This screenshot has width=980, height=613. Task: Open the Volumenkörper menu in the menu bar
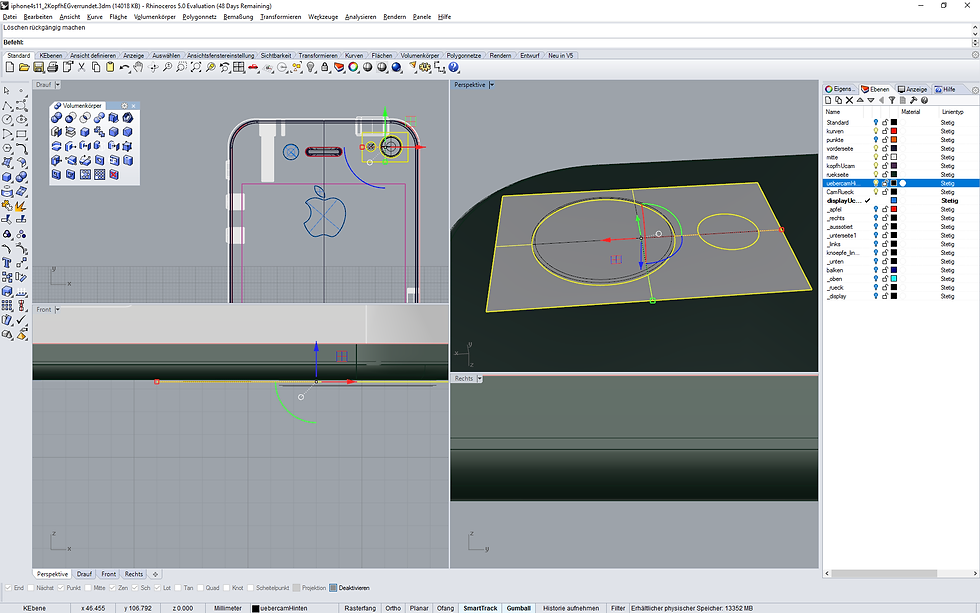point(154,17)
